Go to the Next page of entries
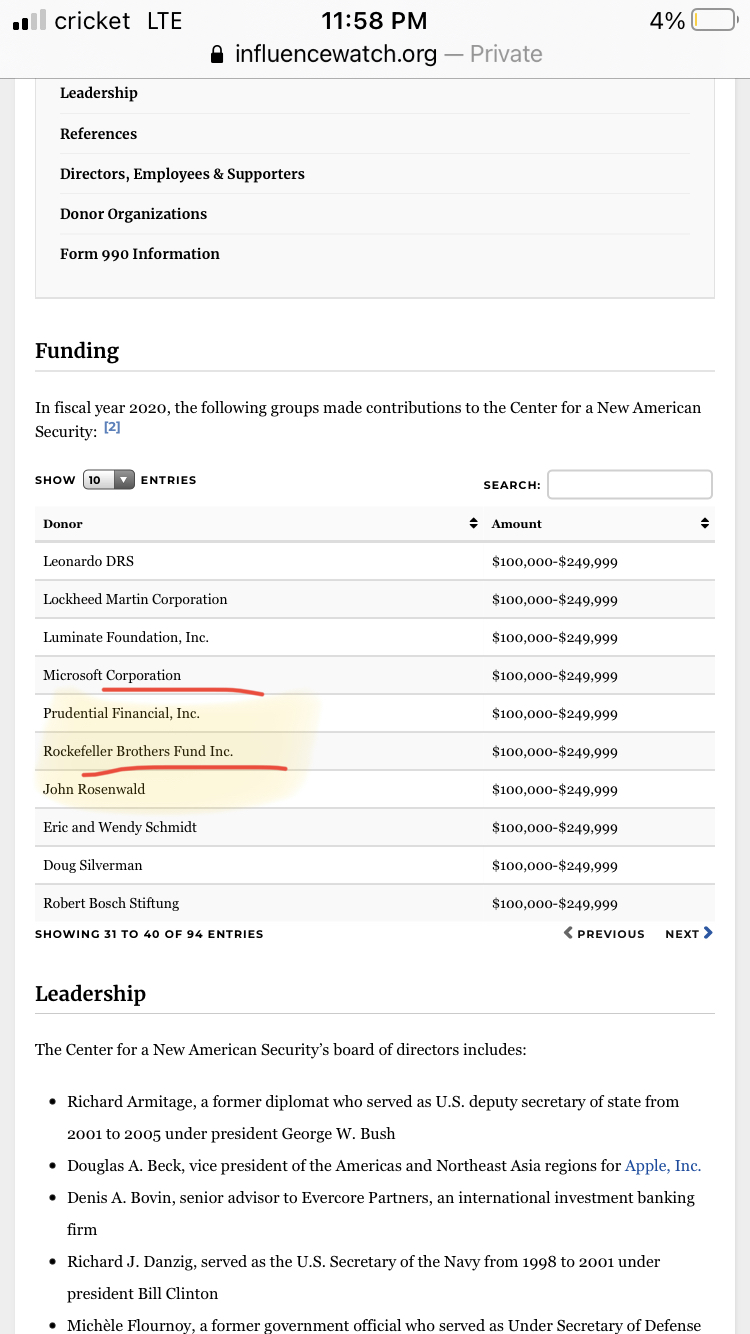 [689, 934]
